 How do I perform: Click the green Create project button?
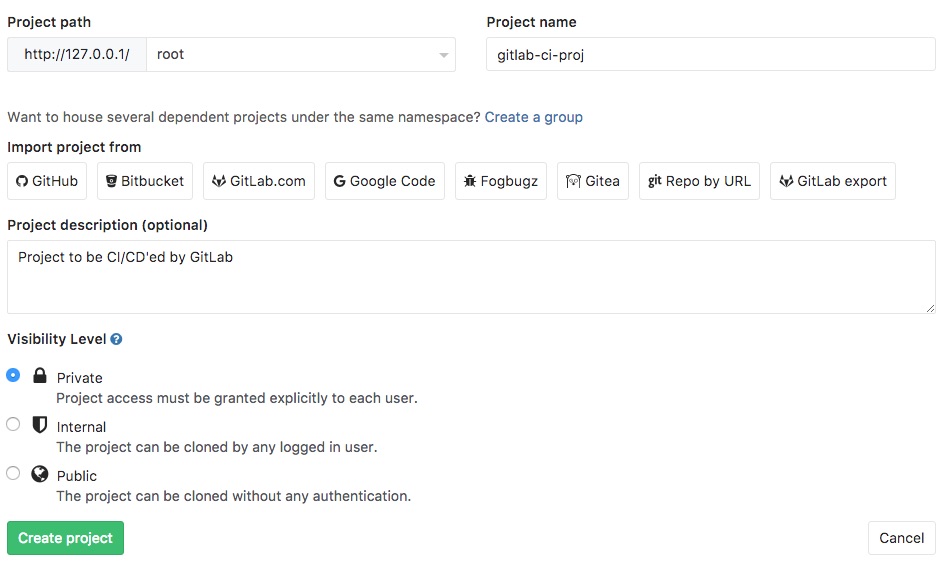click(65, 538)
